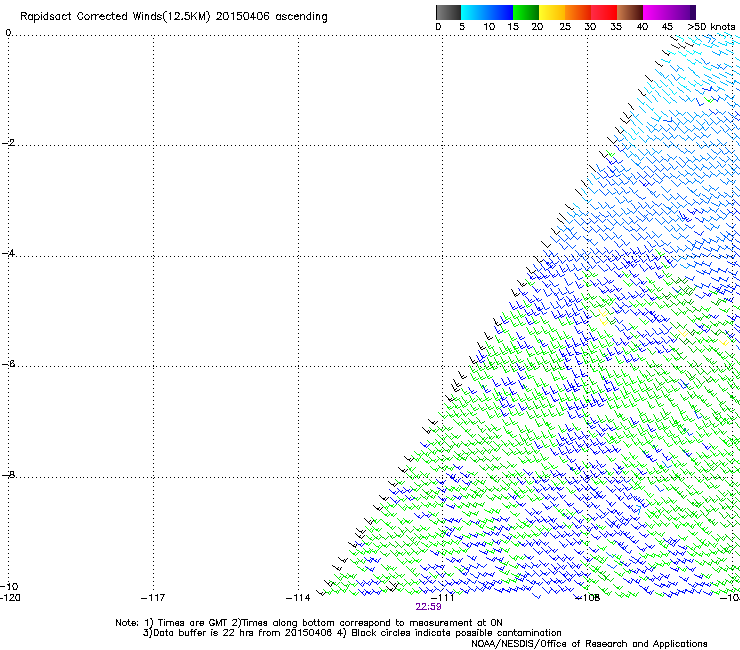
Task: Click the magenta 40-45 knots legend segment
Action: pos(656,12)
